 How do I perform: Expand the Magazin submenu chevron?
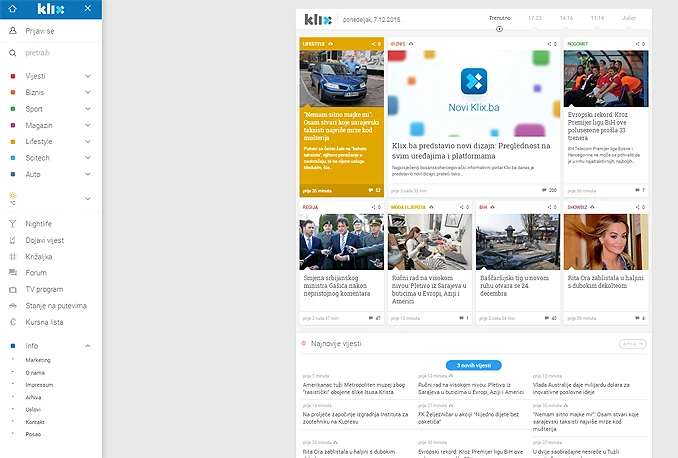[88, 125]
